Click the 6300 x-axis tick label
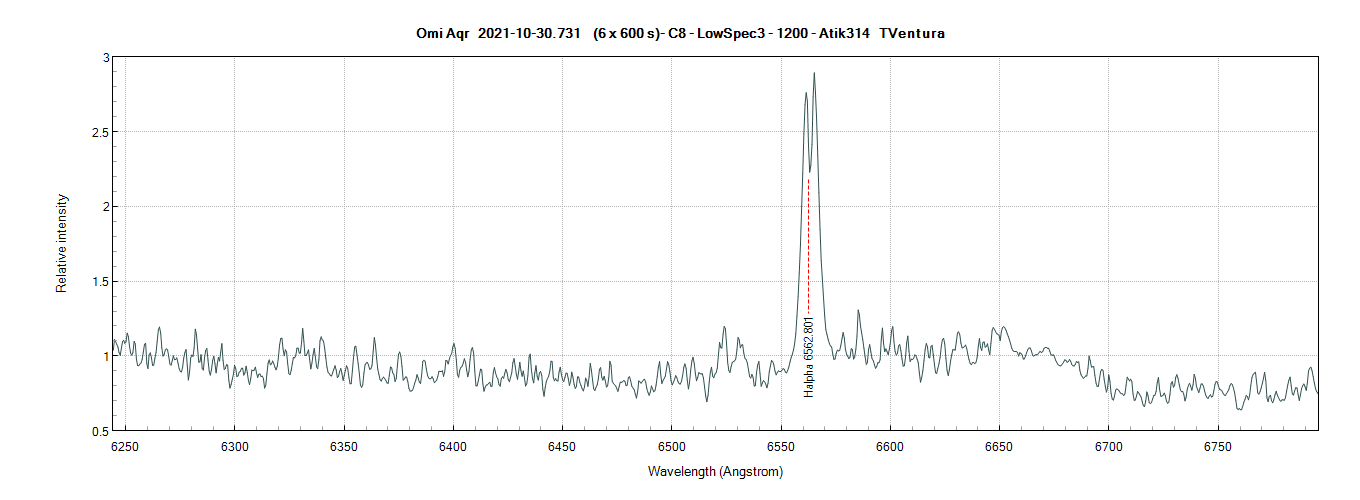1360x500 pixels. pyautogui.click(x=234, y=447)
